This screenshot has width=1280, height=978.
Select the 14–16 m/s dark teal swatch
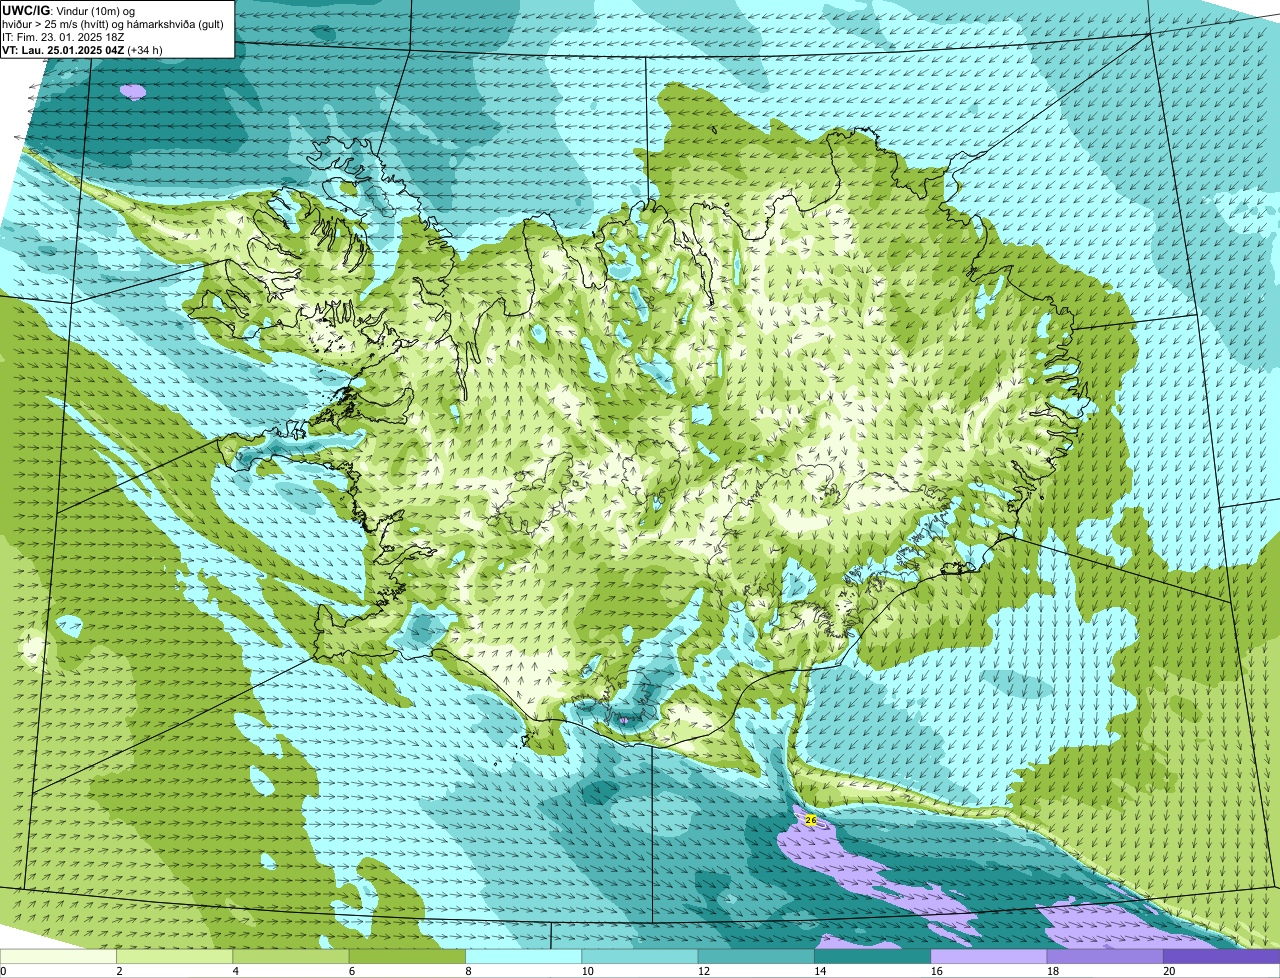pyautogui.click(x=872, y=956)
